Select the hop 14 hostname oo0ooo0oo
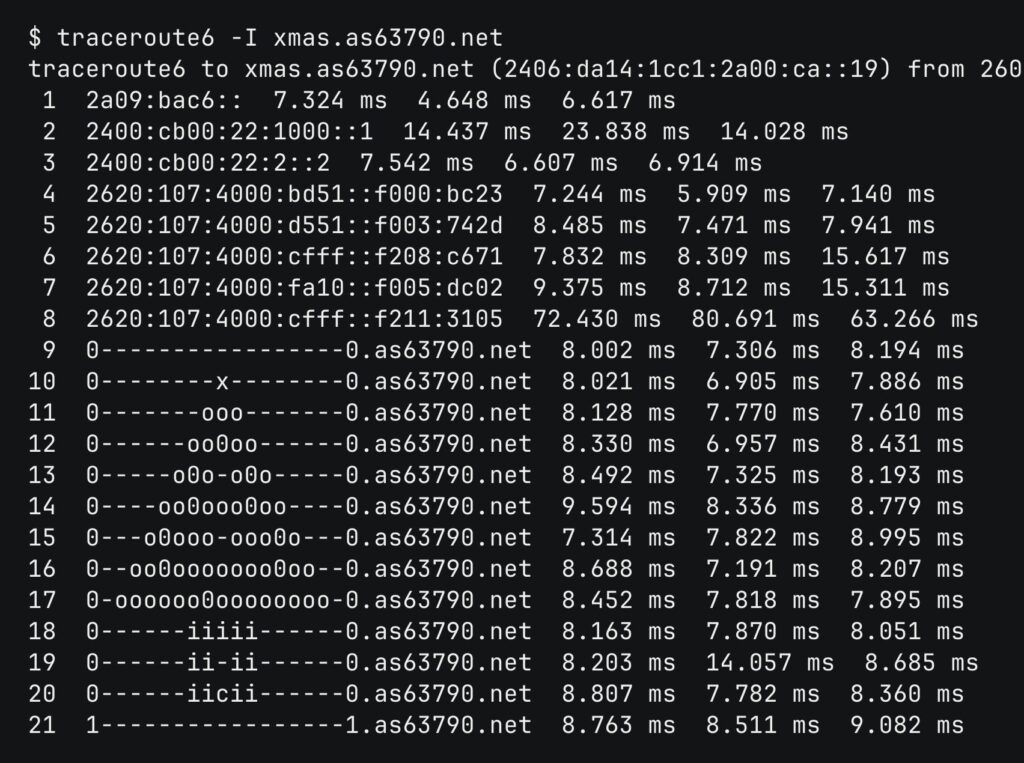 tap(308, 507)
